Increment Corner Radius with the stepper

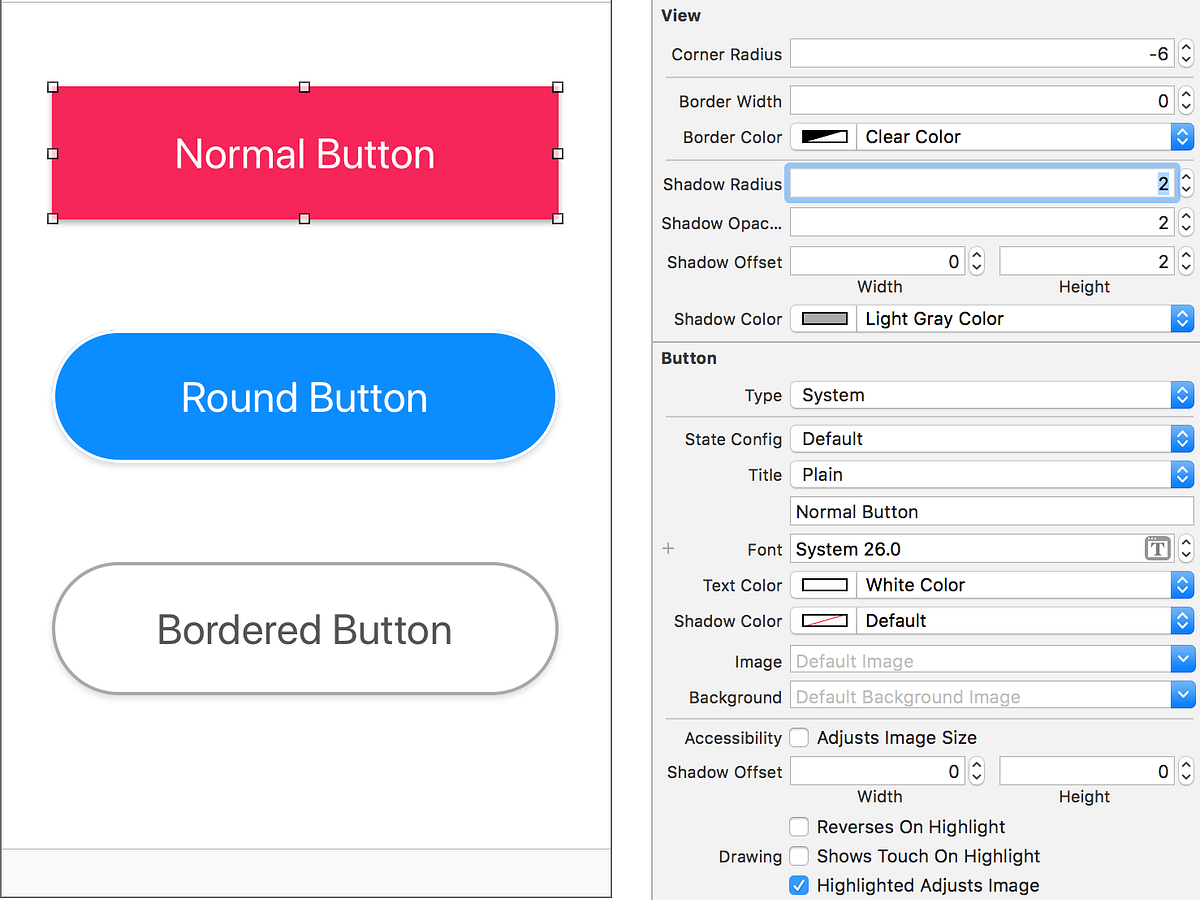(1186, 48)
